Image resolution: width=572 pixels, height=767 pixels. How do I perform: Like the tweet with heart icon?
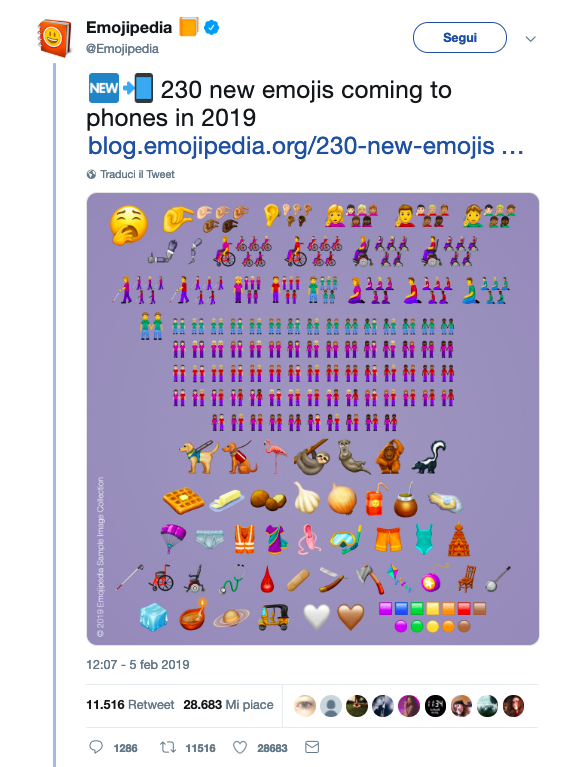coord(240,747)
